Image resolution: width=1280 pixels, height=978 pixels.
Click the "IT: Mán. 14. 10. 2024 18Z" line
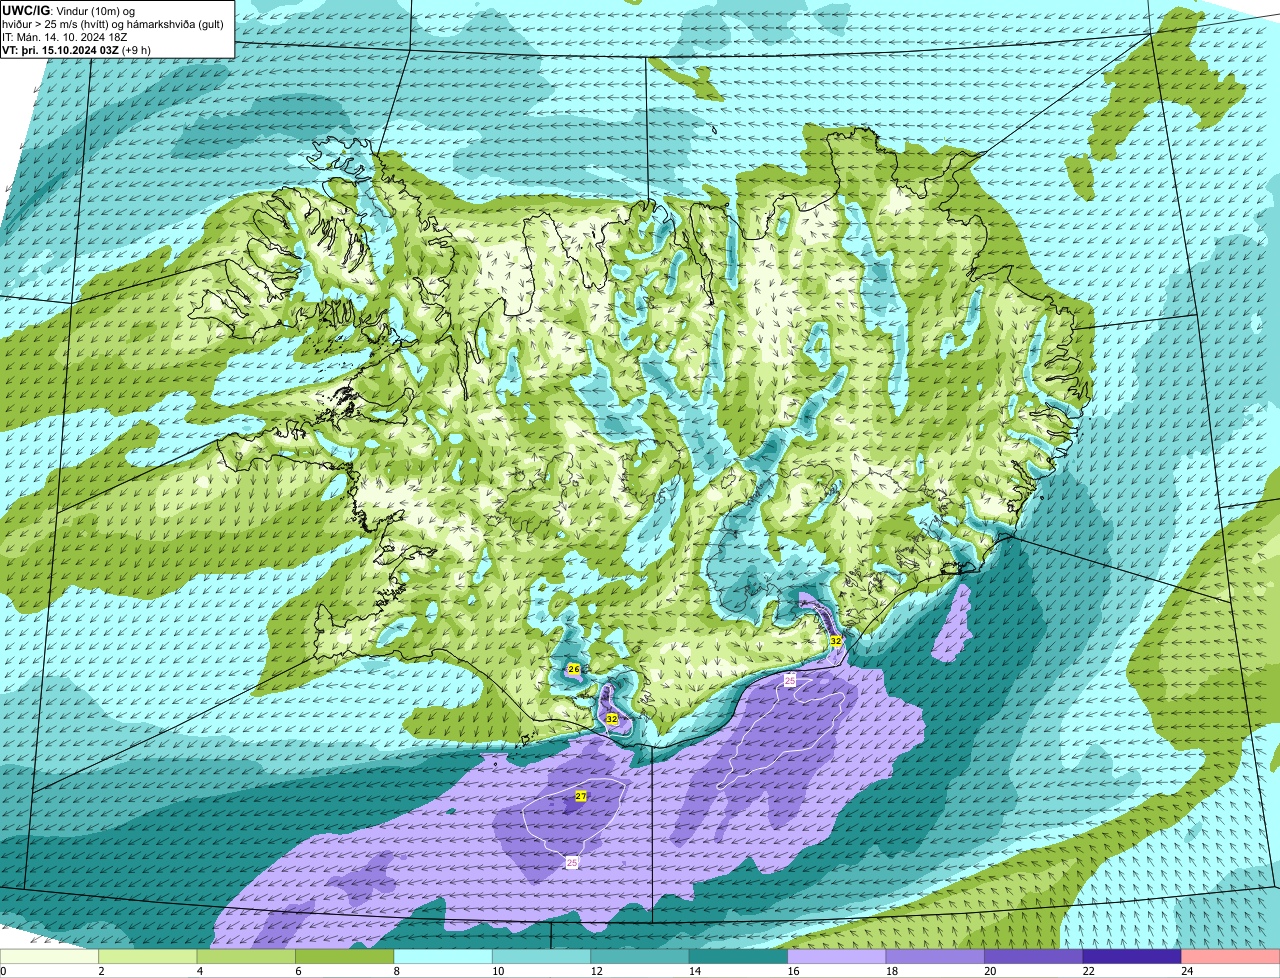coord(64,37)
